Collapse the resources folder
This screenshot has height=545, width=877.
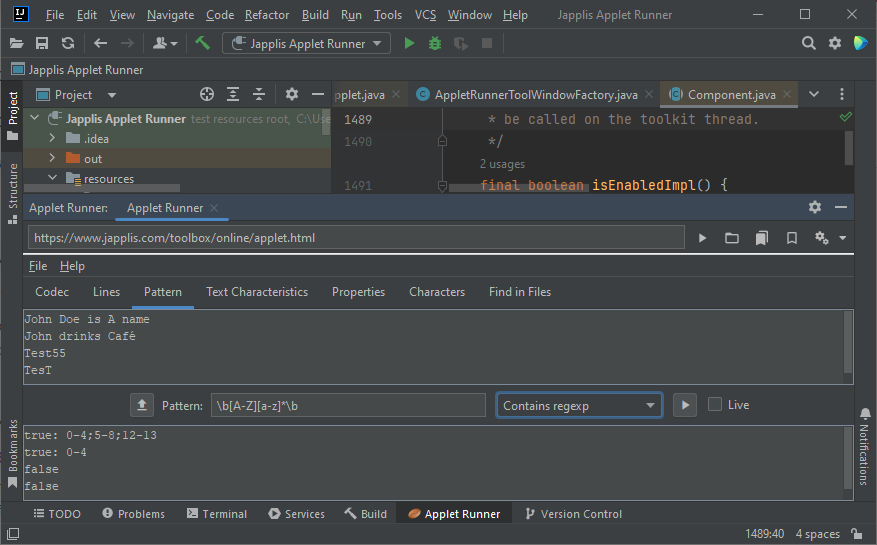pos(52,177)
